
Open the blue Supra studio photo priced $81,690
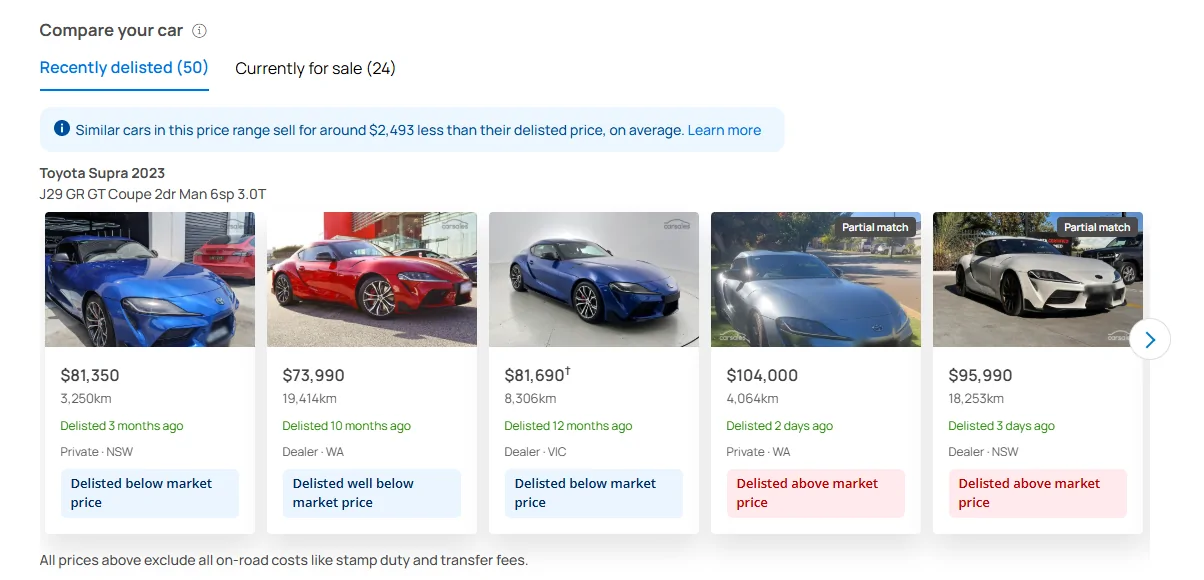tap(594, 280)
